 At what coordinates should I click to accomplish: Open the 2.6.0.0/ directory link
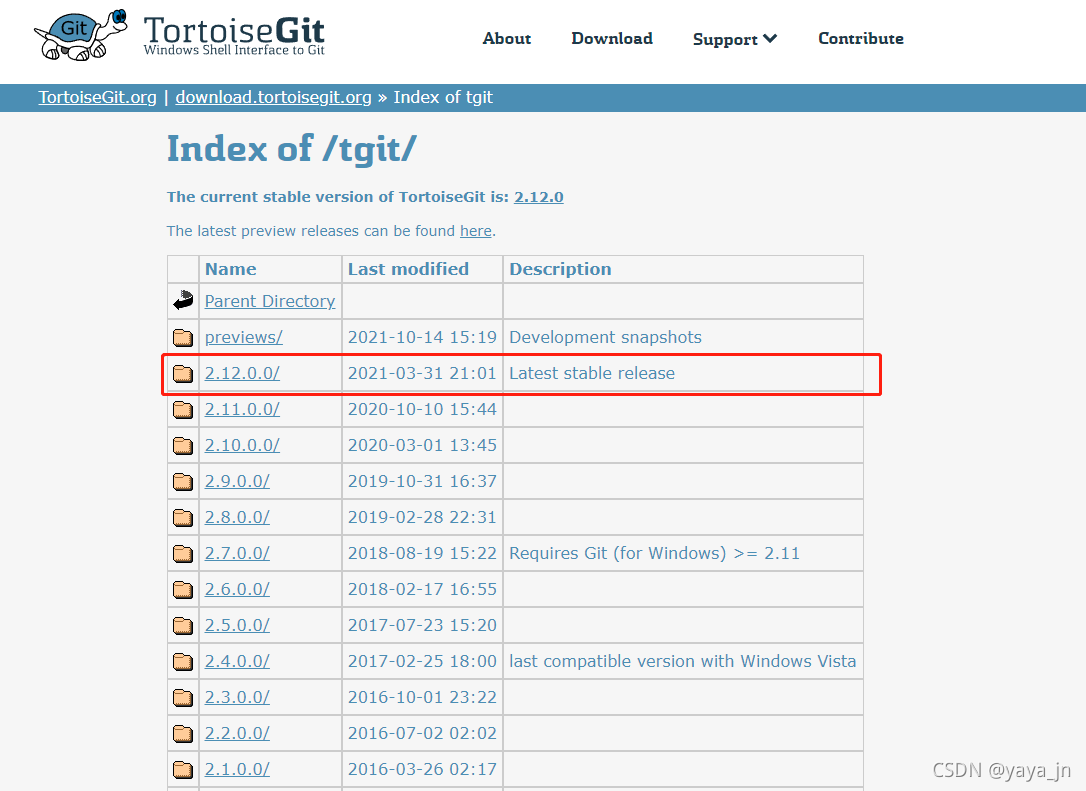tap(238, 589)
